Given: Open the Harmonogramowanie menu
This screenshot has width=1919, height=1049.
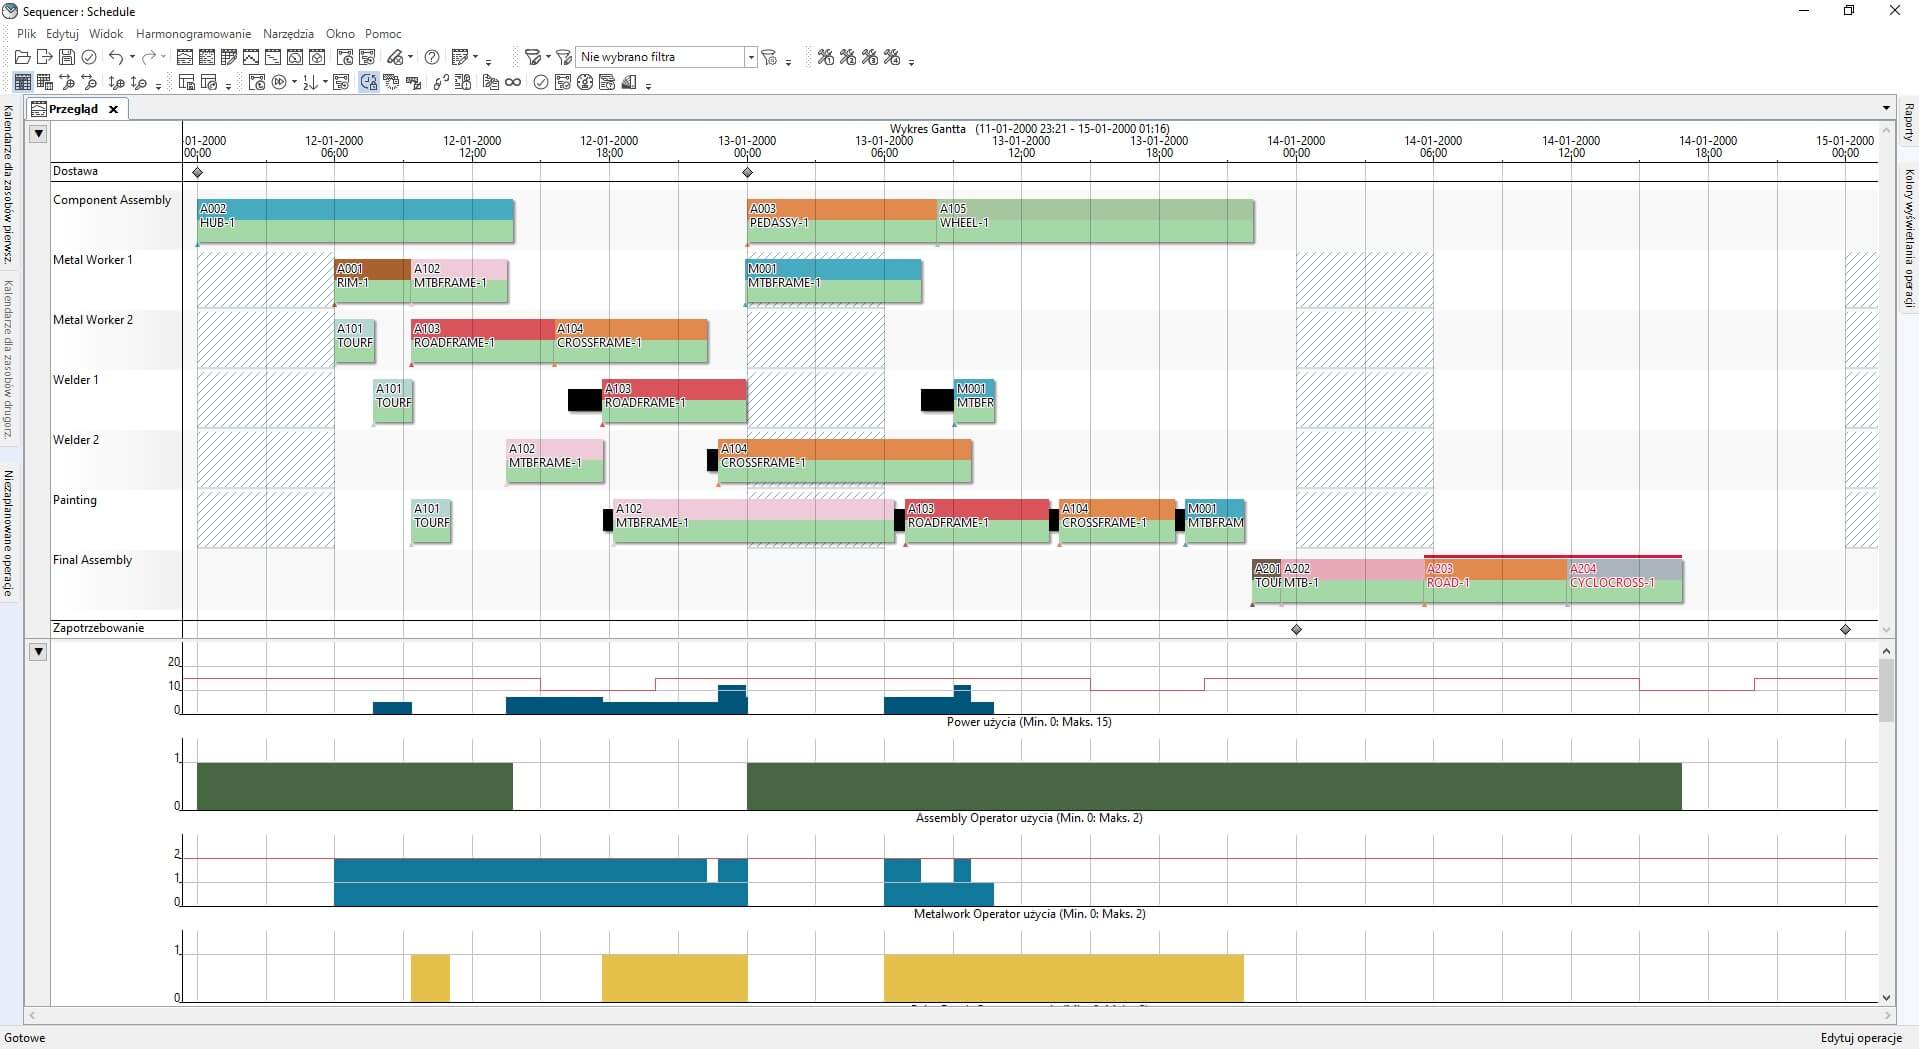Looking at the screenshot, I should point(194,34).
